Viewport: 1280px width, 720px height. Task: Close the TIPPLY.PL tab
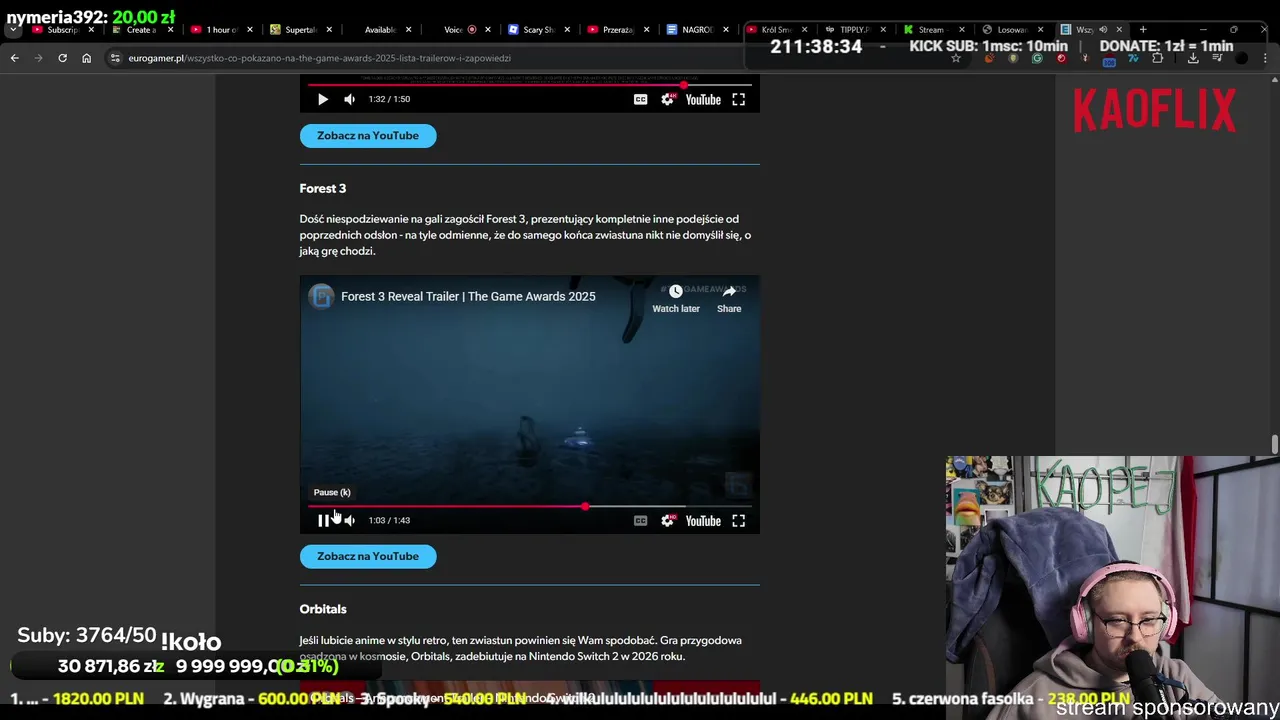882,30
